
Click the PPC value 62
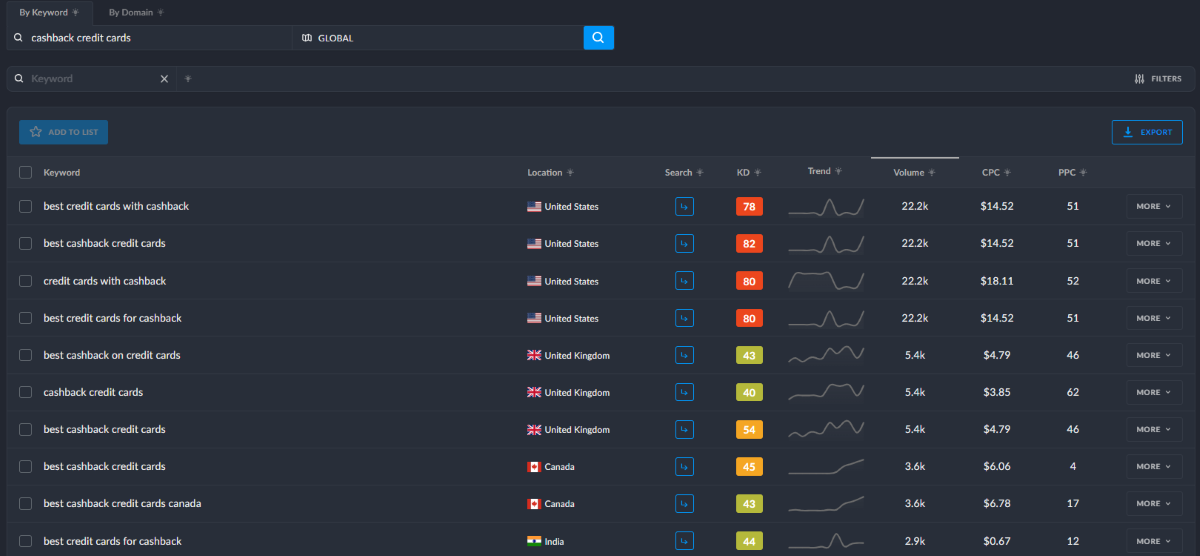click(1073, 393)
